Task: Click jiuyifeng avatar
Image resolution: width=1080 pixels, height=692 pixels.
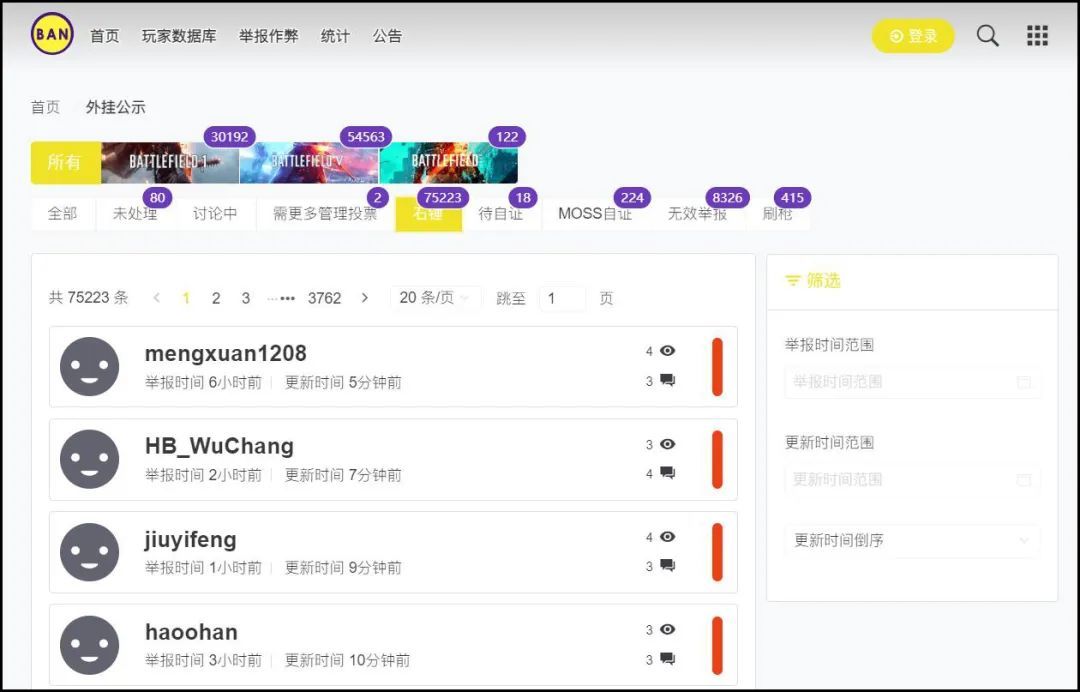Action: click(90, 552)
